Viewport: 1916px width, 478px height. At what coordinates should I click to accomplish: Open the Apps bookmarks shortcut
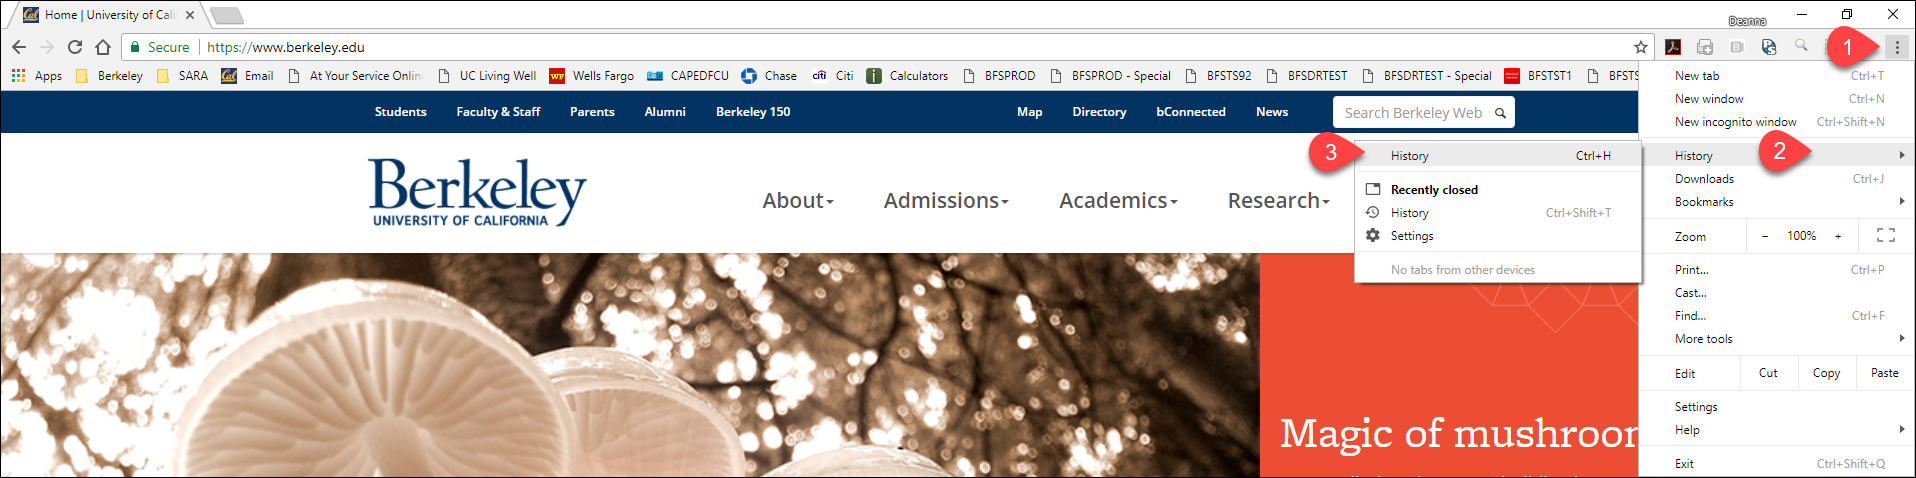pyautogui.click(x=37, y=76)
